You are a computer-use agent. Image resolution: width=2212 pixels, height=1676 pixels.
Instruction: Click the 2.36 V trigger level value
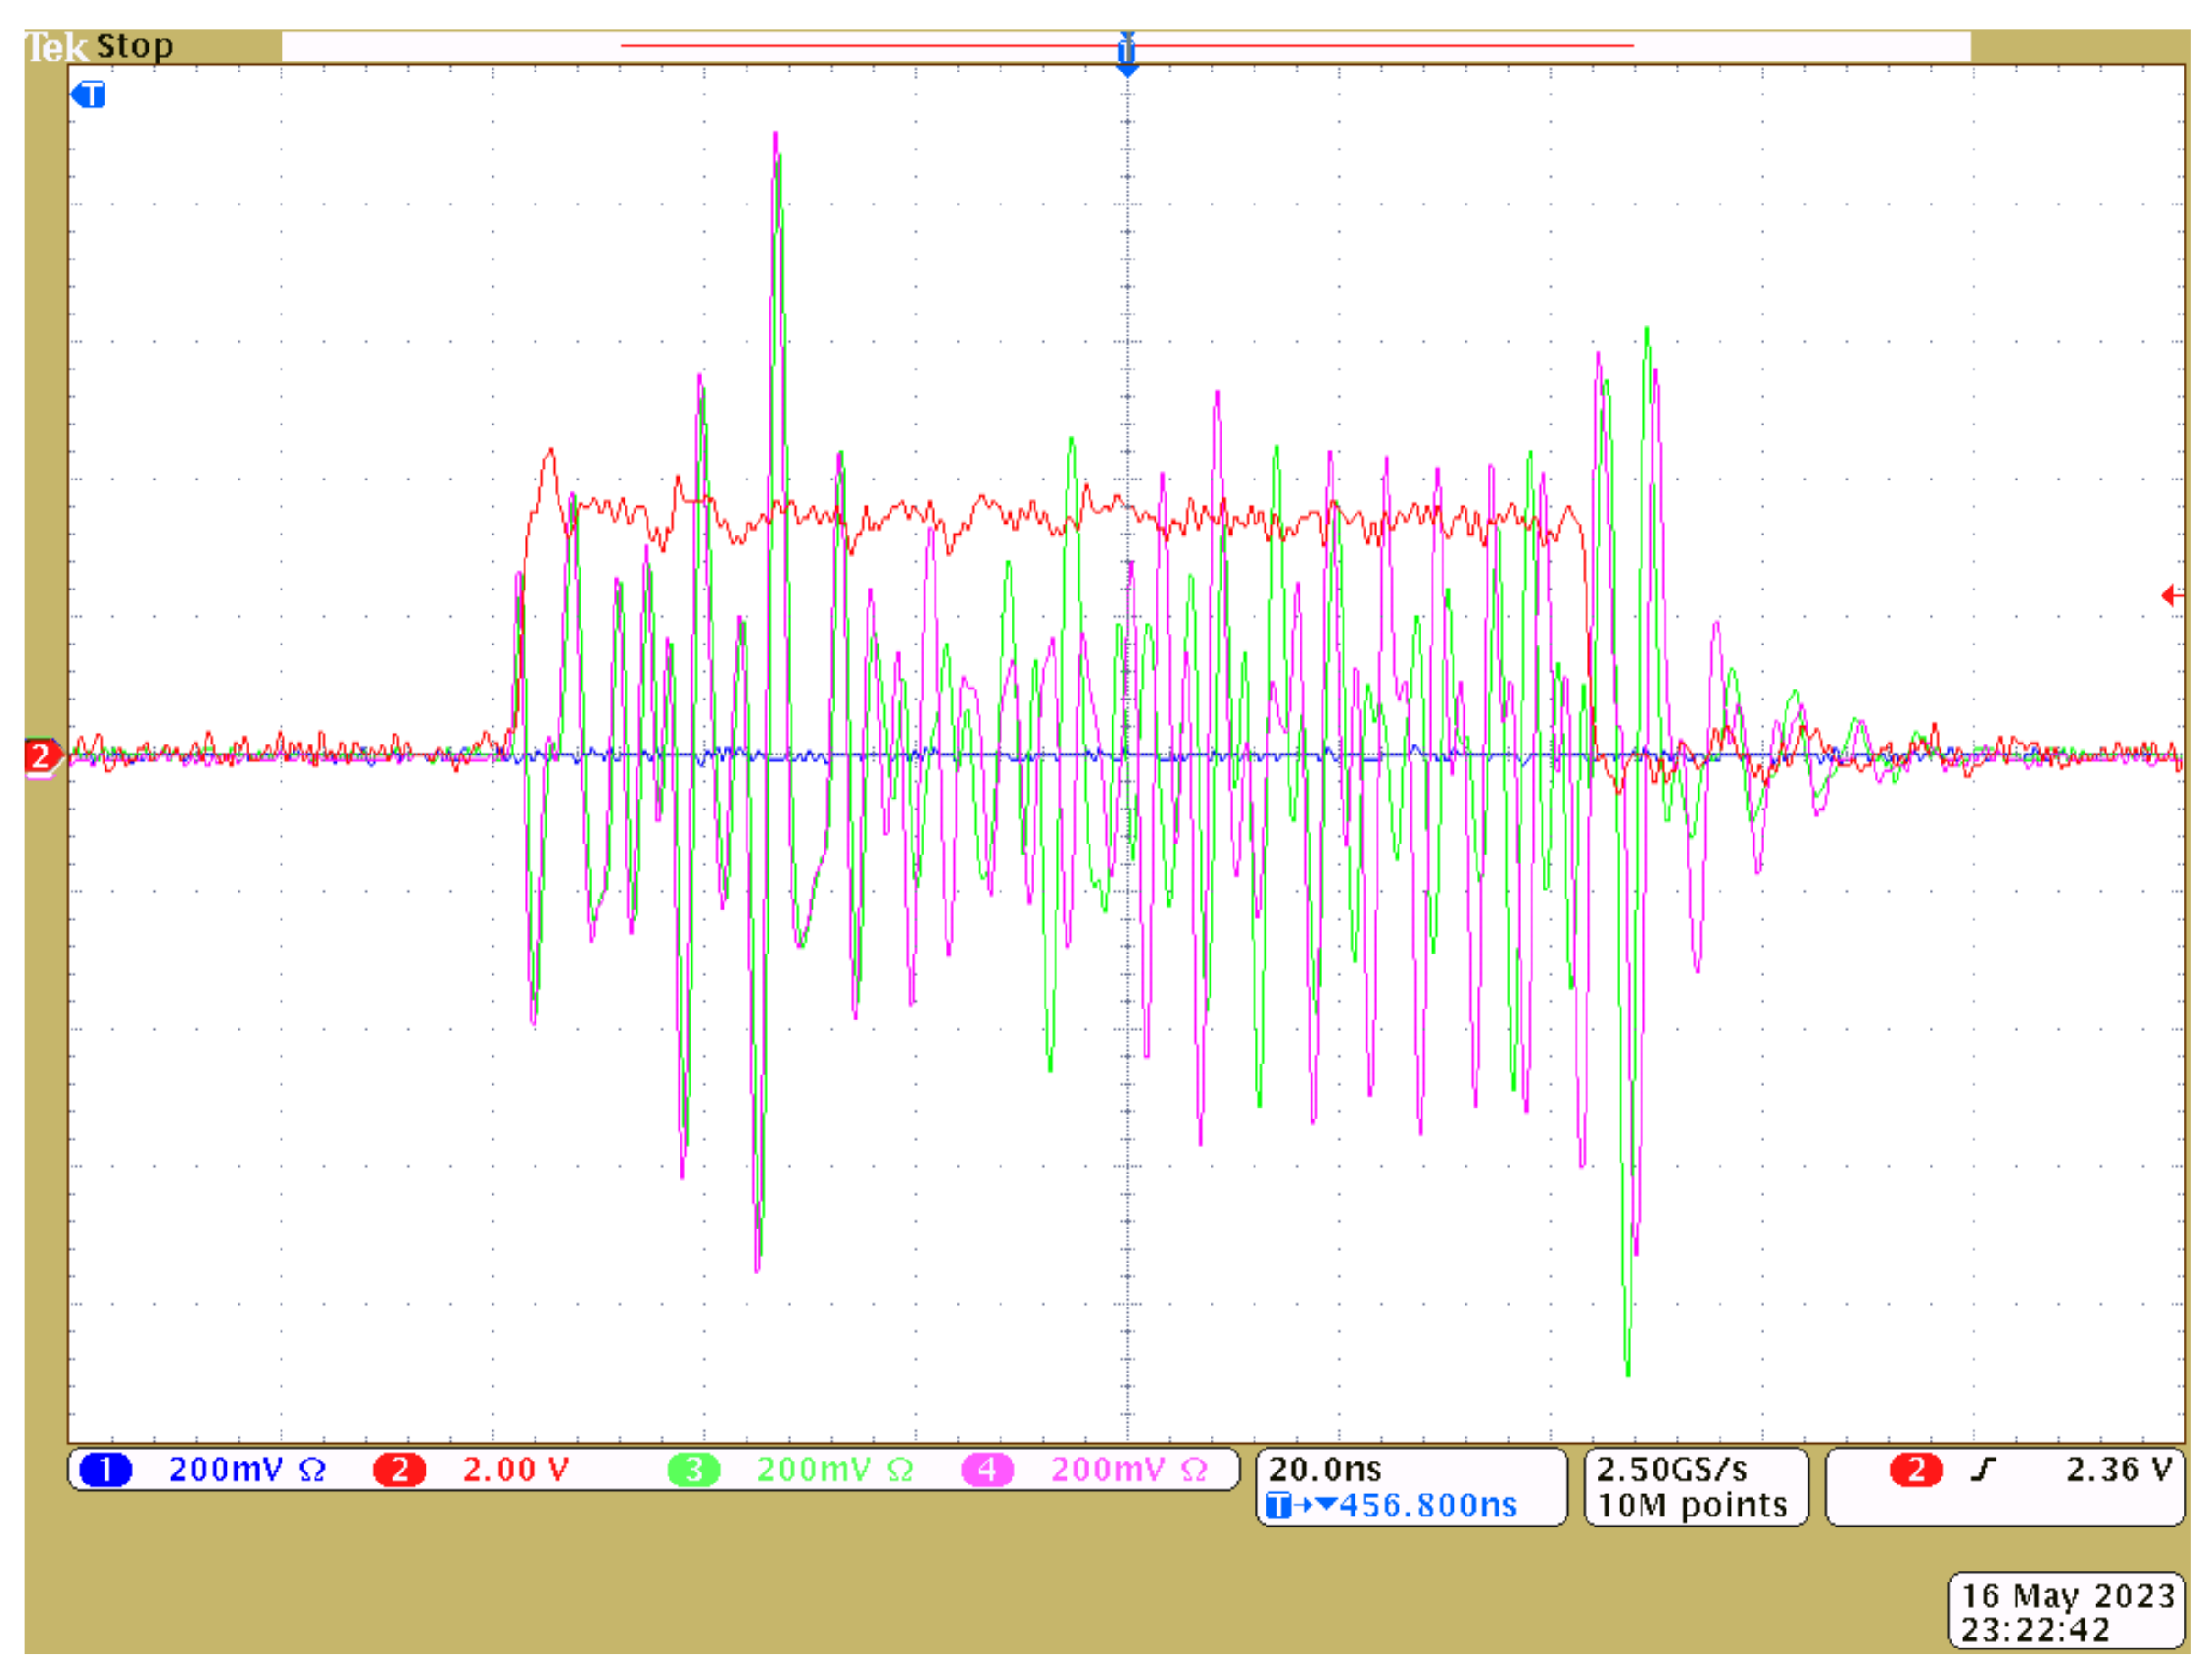2118,1470
